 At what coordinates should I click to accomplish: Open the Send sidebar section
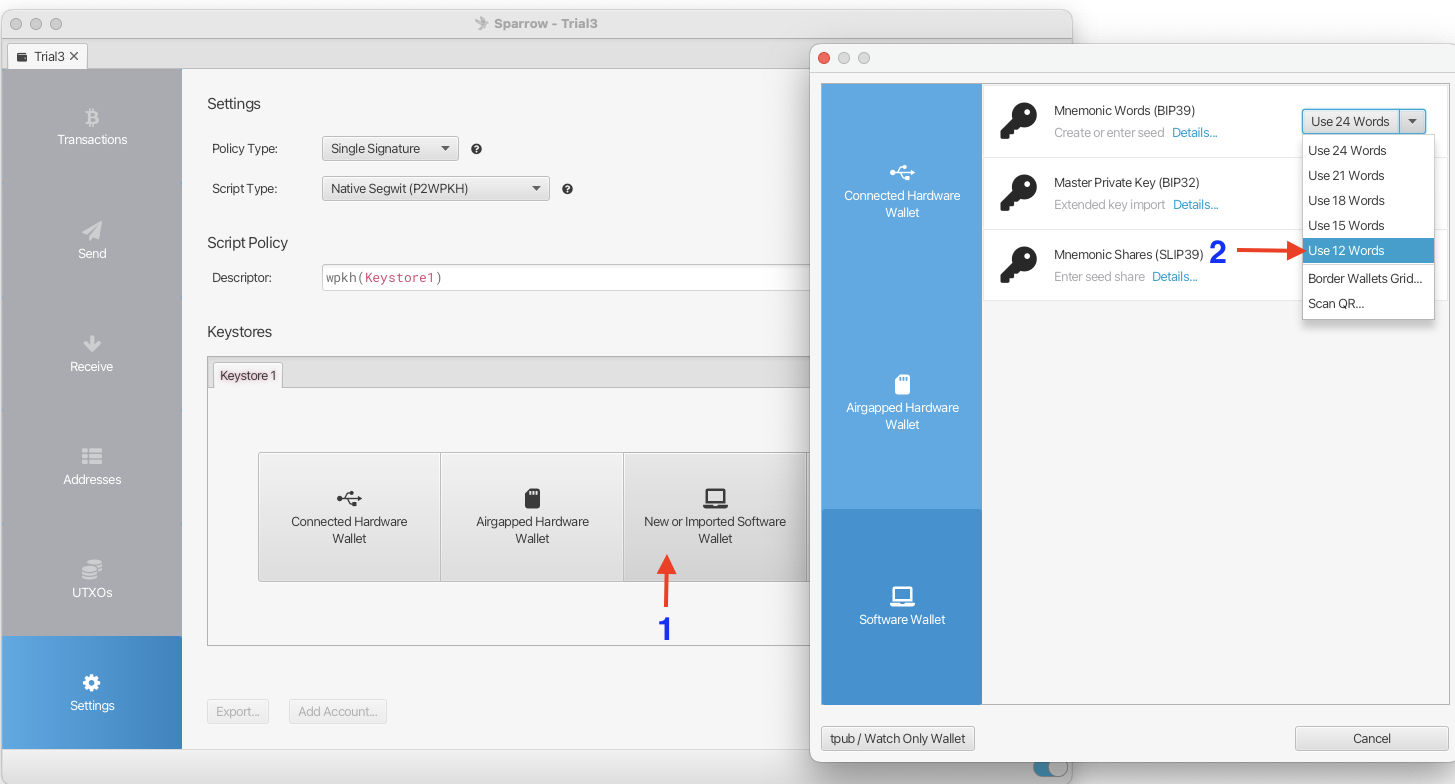92,240
